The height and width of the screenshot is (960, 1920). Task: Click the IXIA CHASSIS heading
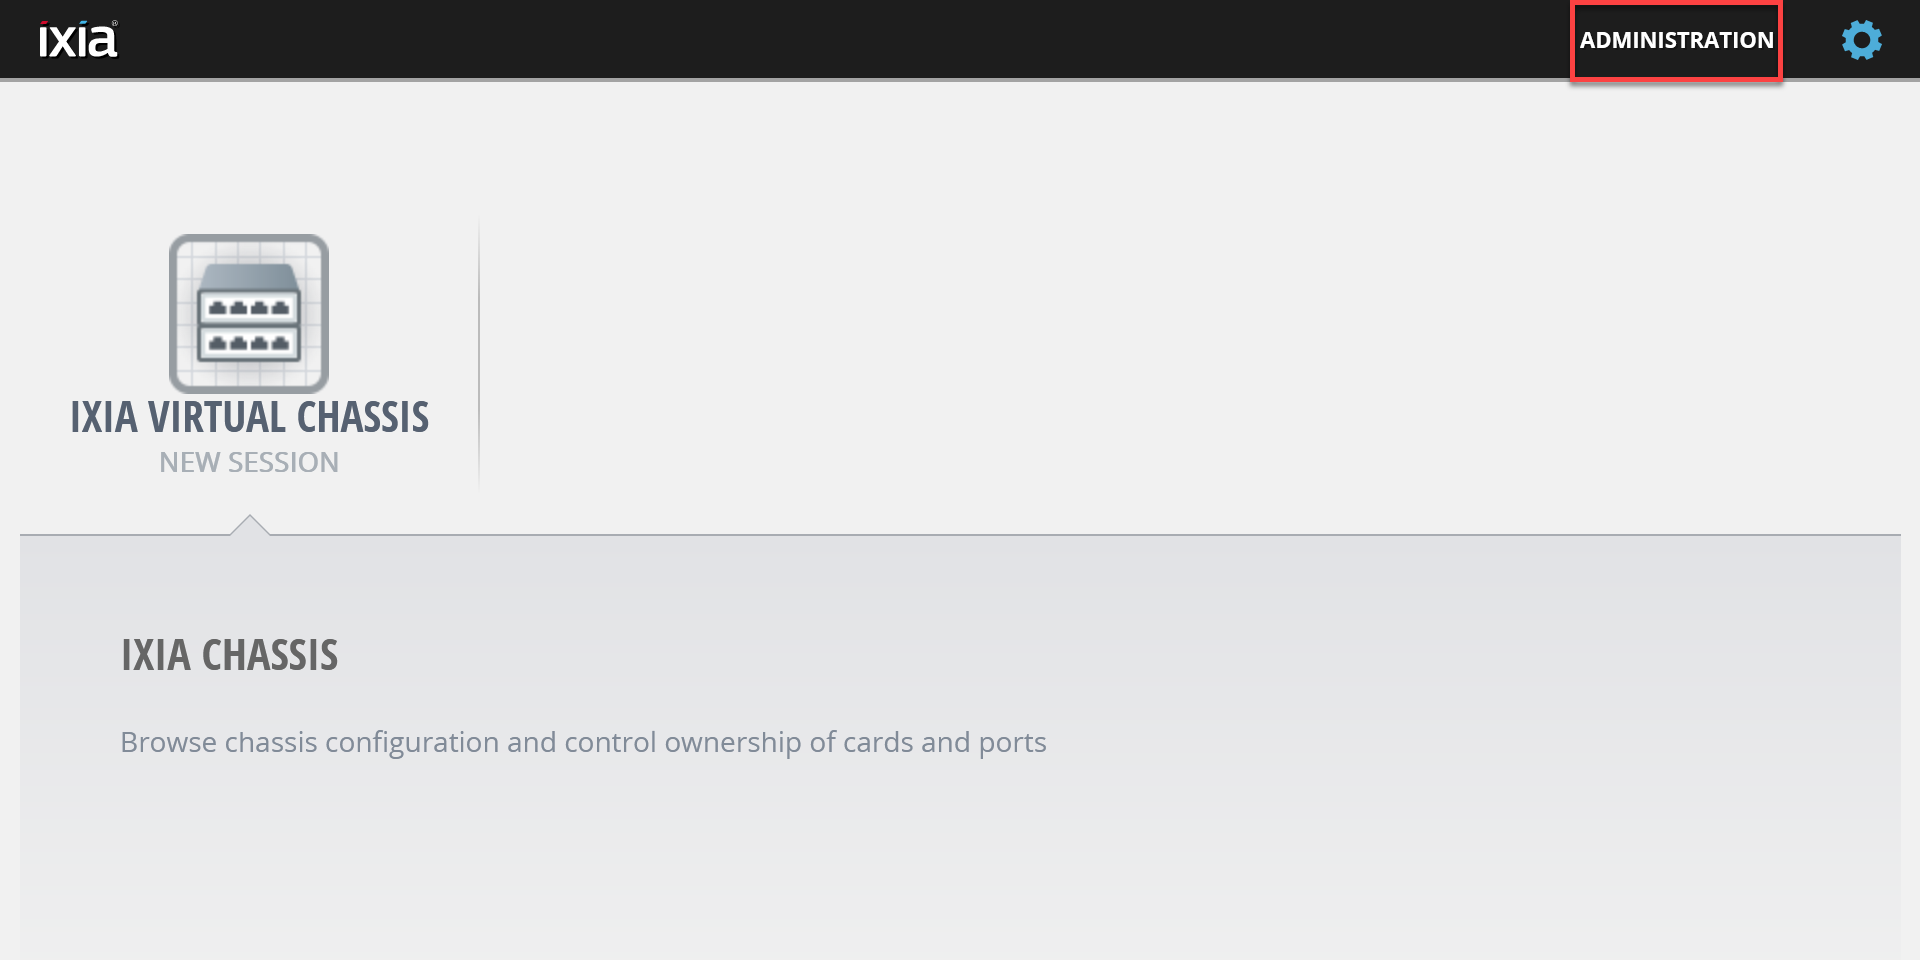pyautogui.click(x=230, y=655)
